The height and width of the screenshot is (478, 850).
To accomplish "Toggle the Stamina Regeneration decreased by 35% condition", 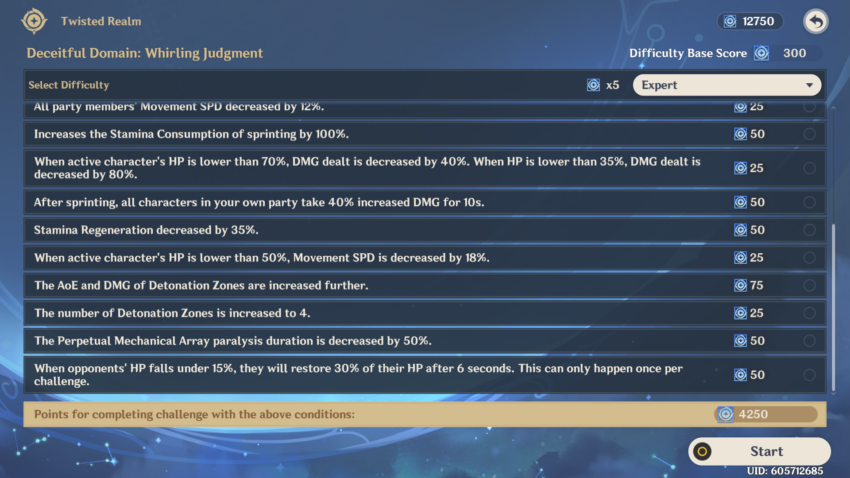I will (x=808, y=230).
